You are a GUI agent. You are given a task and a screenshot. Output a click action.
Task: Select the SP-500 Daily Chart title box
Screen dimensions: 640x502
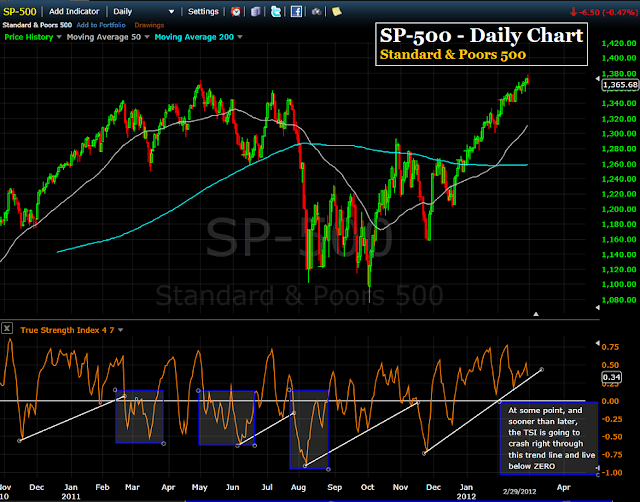point(481,44)
